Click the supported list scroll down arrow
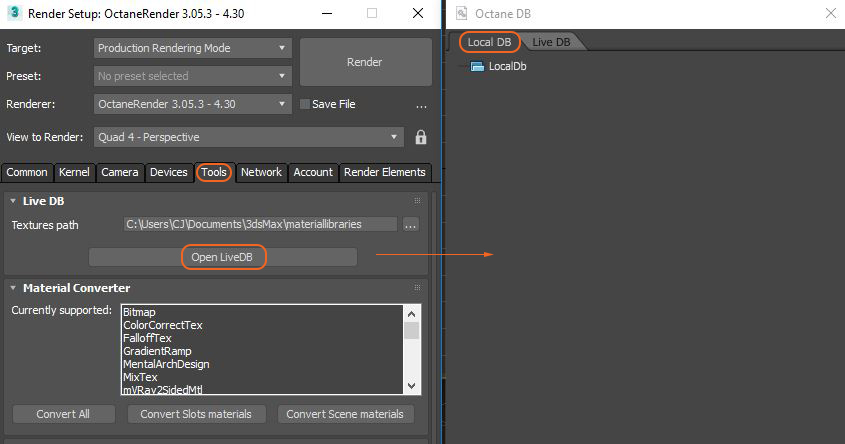 coord(412,386)
